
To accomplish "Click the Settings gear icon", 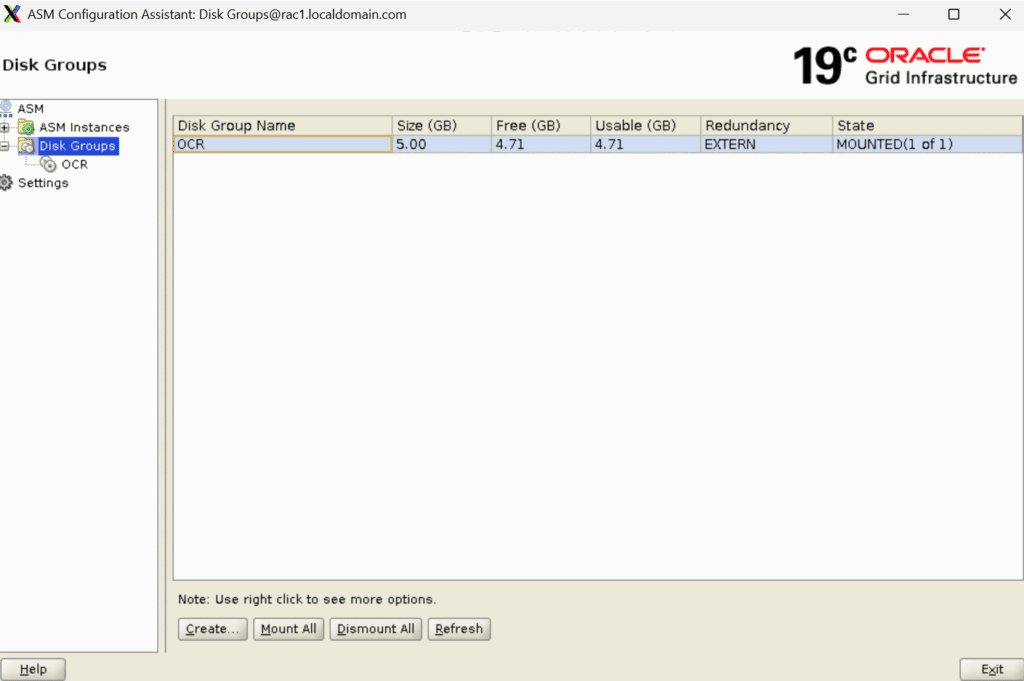I will click(7, 183).
